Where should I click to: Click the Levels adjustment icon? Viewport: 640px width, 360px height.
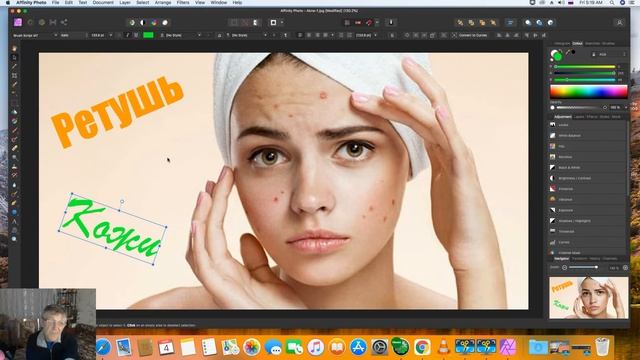point(553,125)
